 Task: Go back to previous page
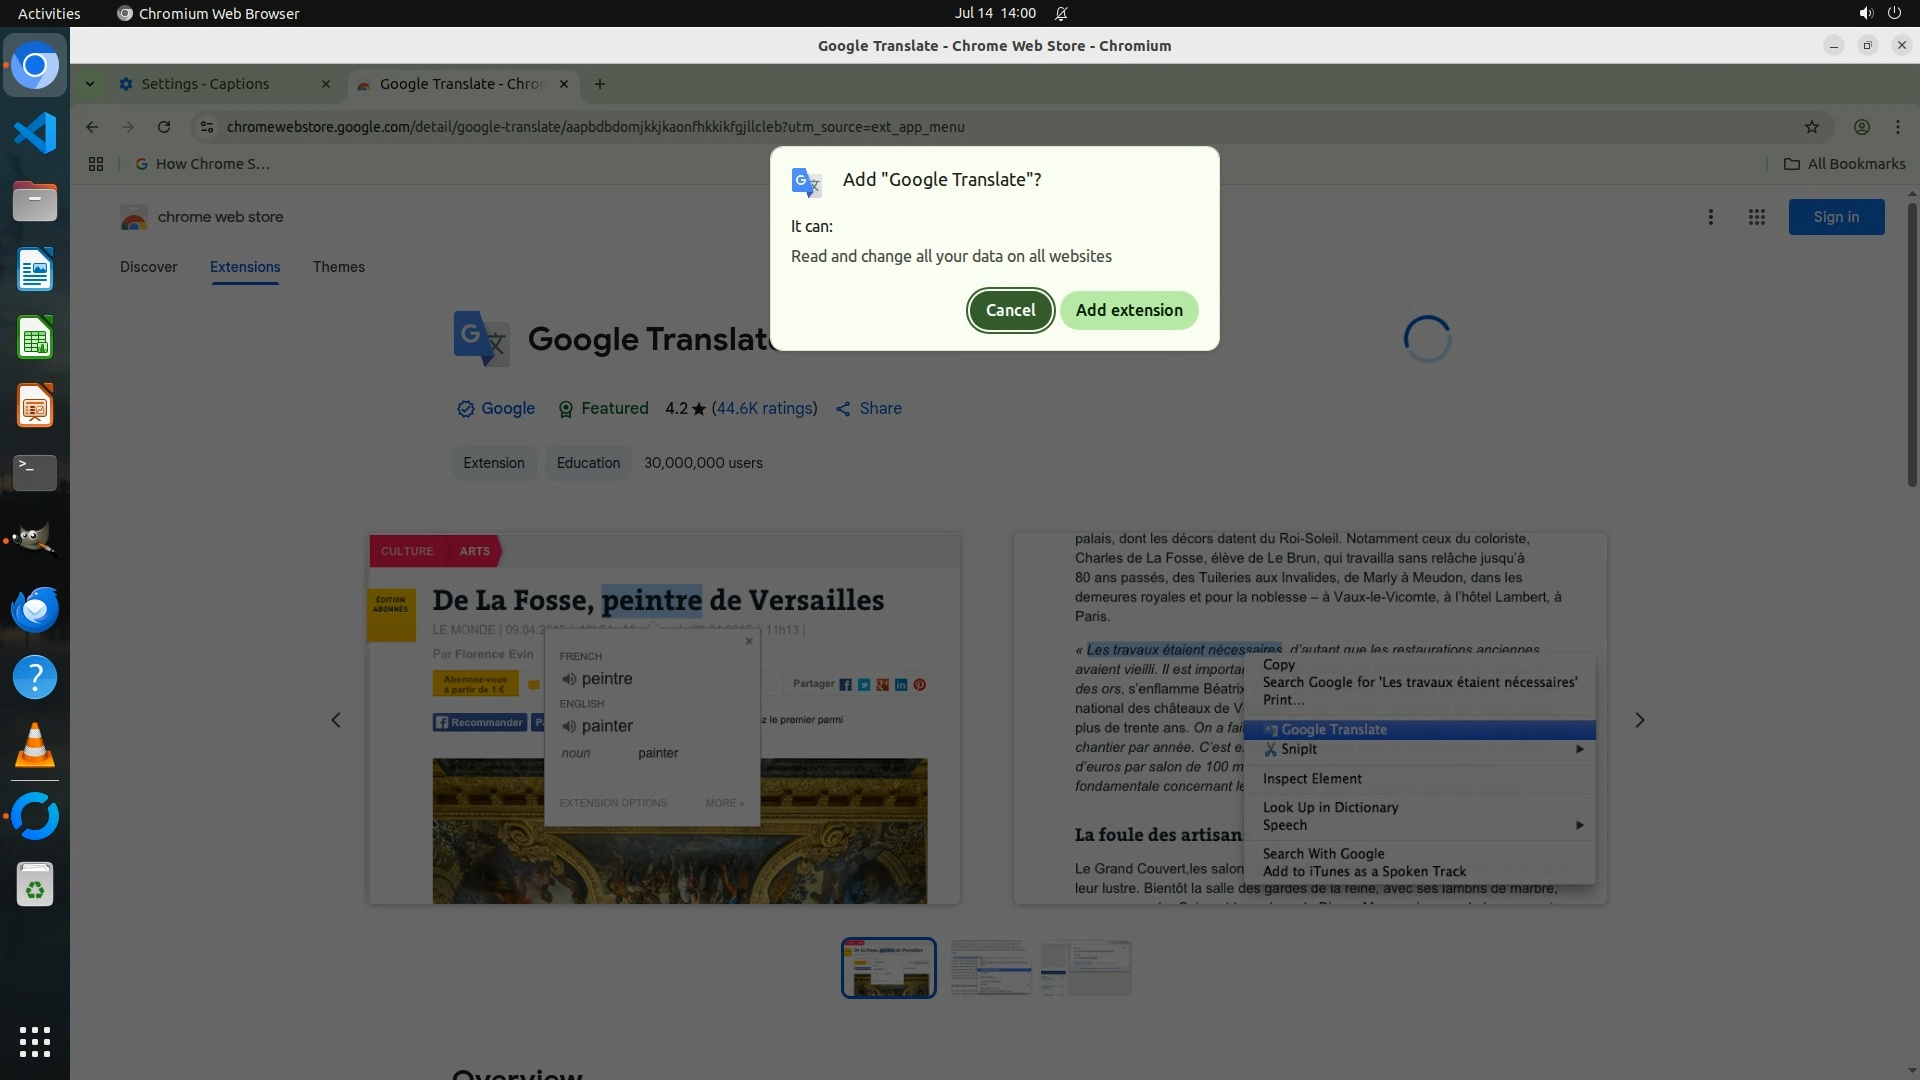pyautogui.click(x=92, y=127)
